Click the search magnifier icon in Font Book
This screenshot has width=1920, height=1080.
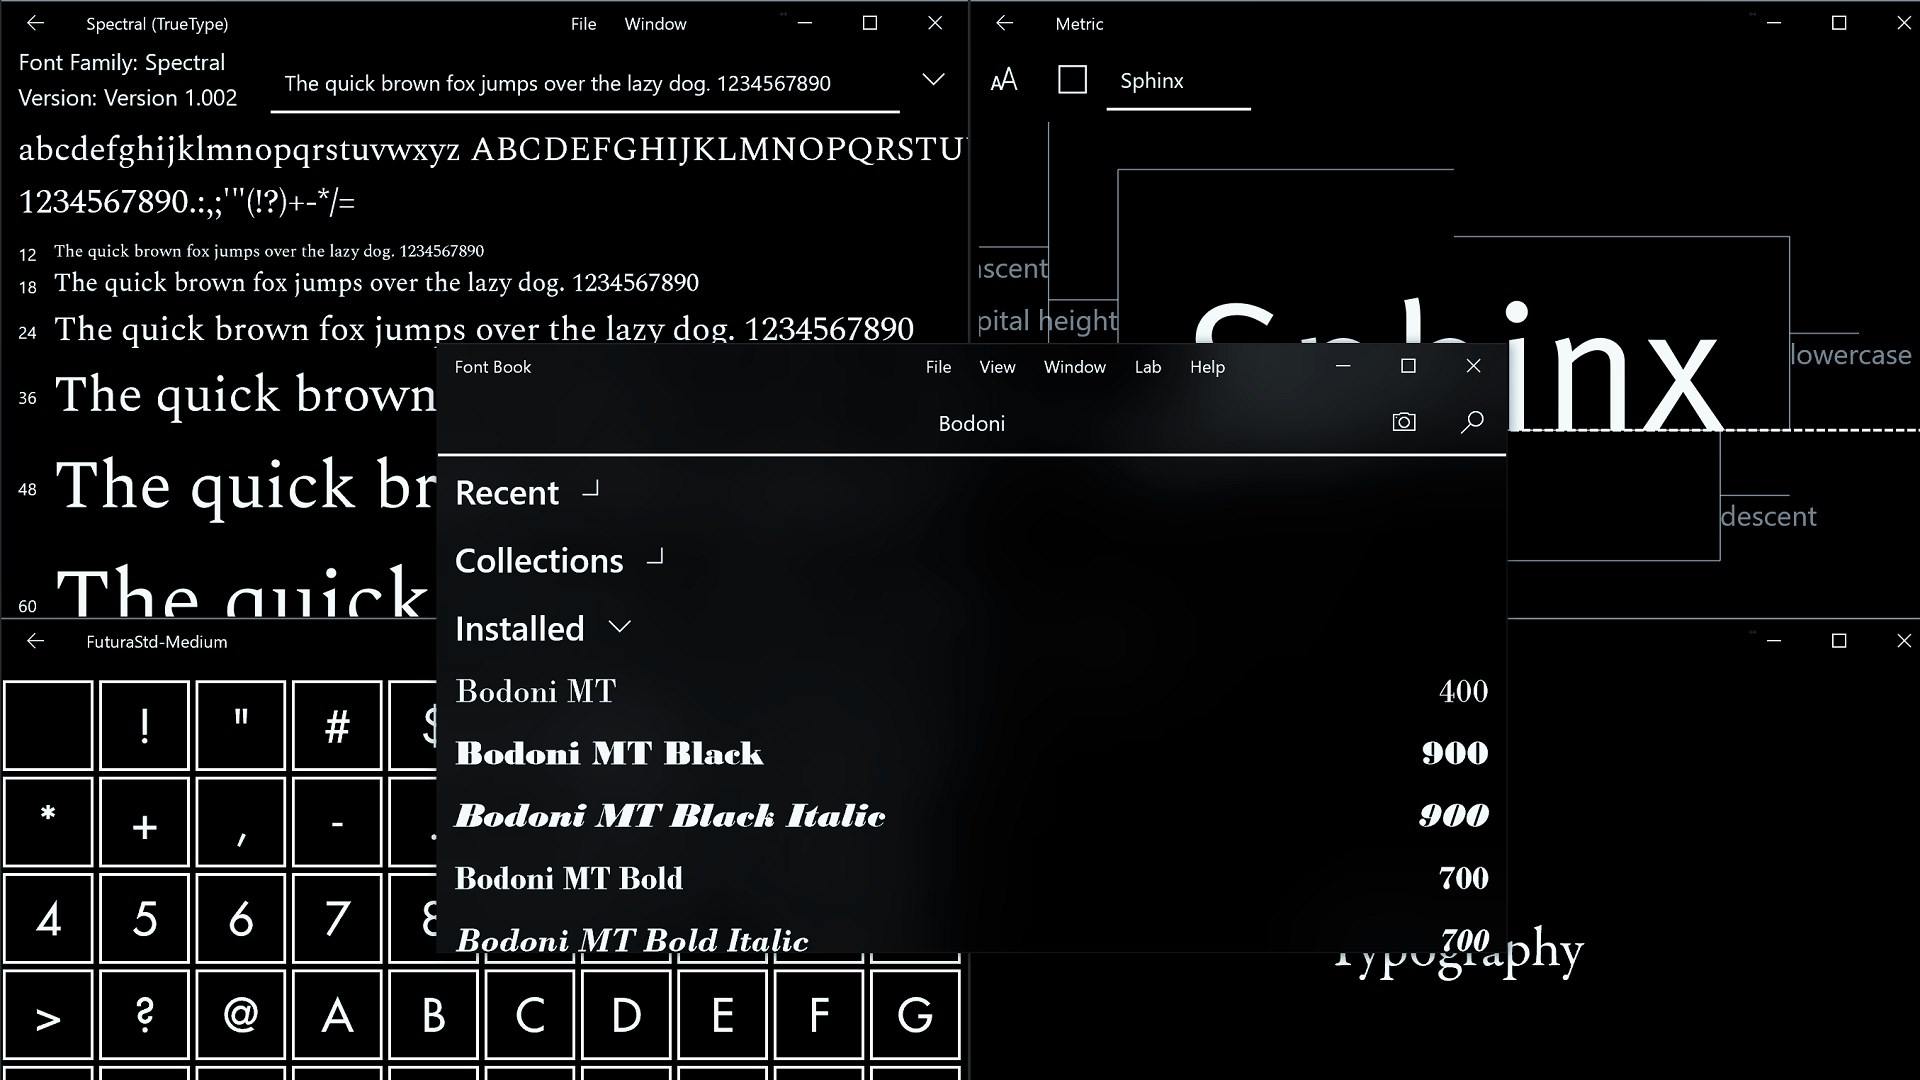tap(1472, 422)
